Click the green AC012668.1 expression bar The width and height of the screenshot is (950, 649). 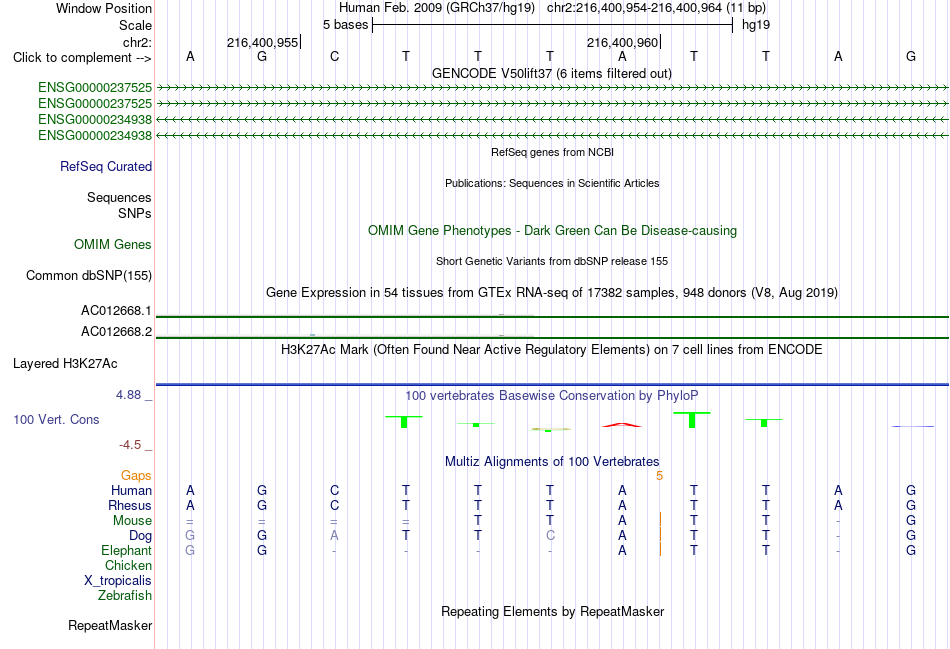click(x=552, y=316)
